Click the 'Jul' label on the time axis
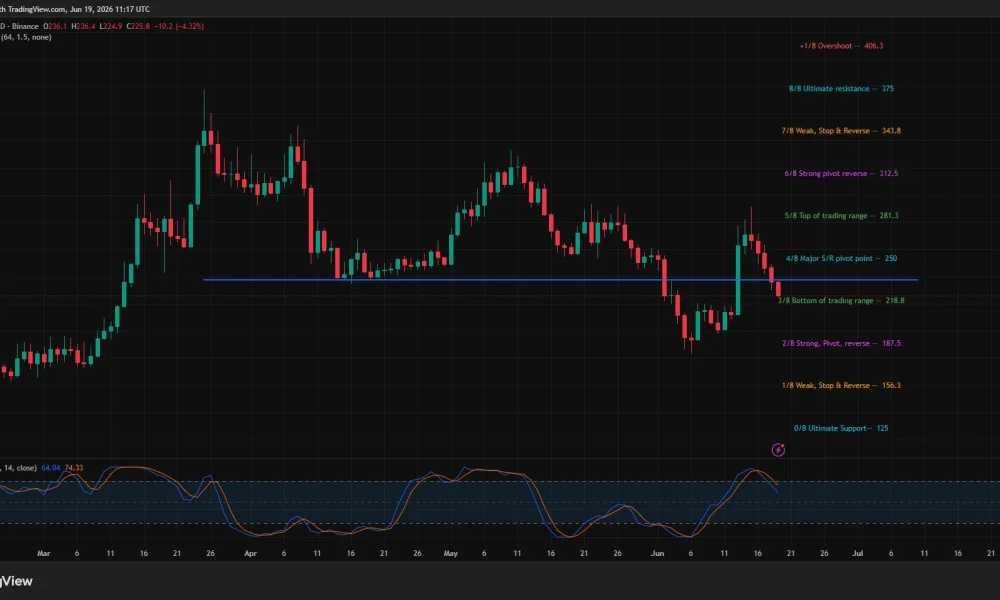The height and width of the screenshot is (600, 1000). pyautogui.click(x=858, y=553)
